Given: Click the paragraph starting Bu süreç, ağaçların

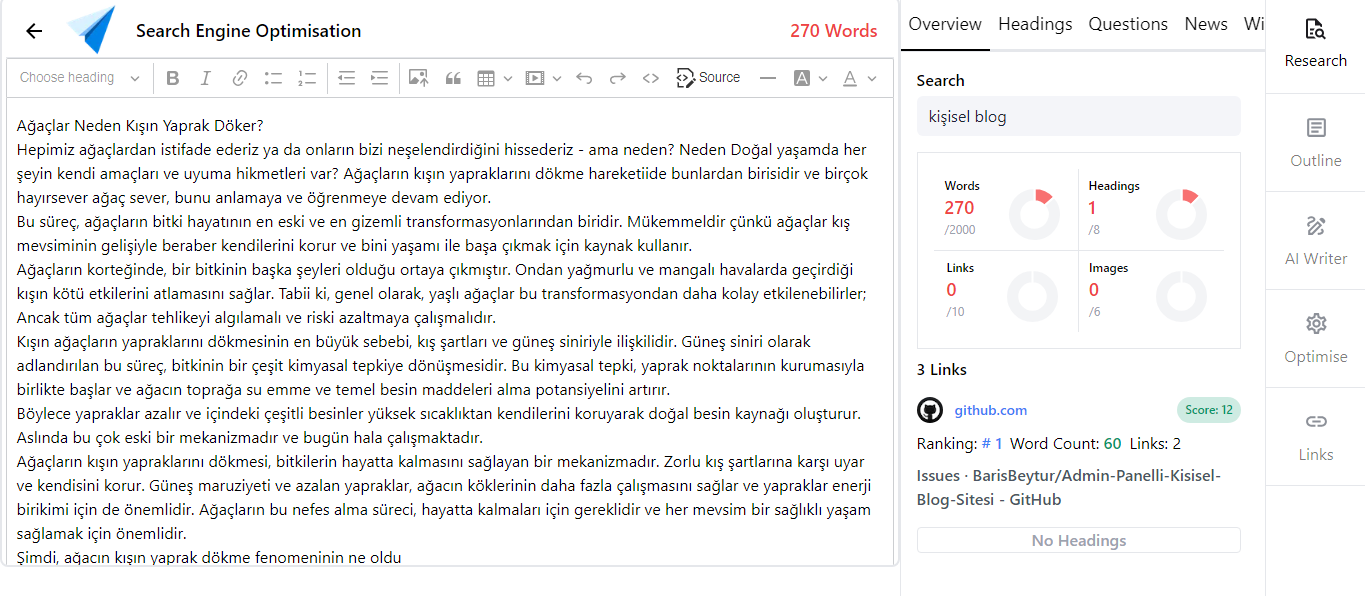Looking at the screenshot, I should 433,234.
